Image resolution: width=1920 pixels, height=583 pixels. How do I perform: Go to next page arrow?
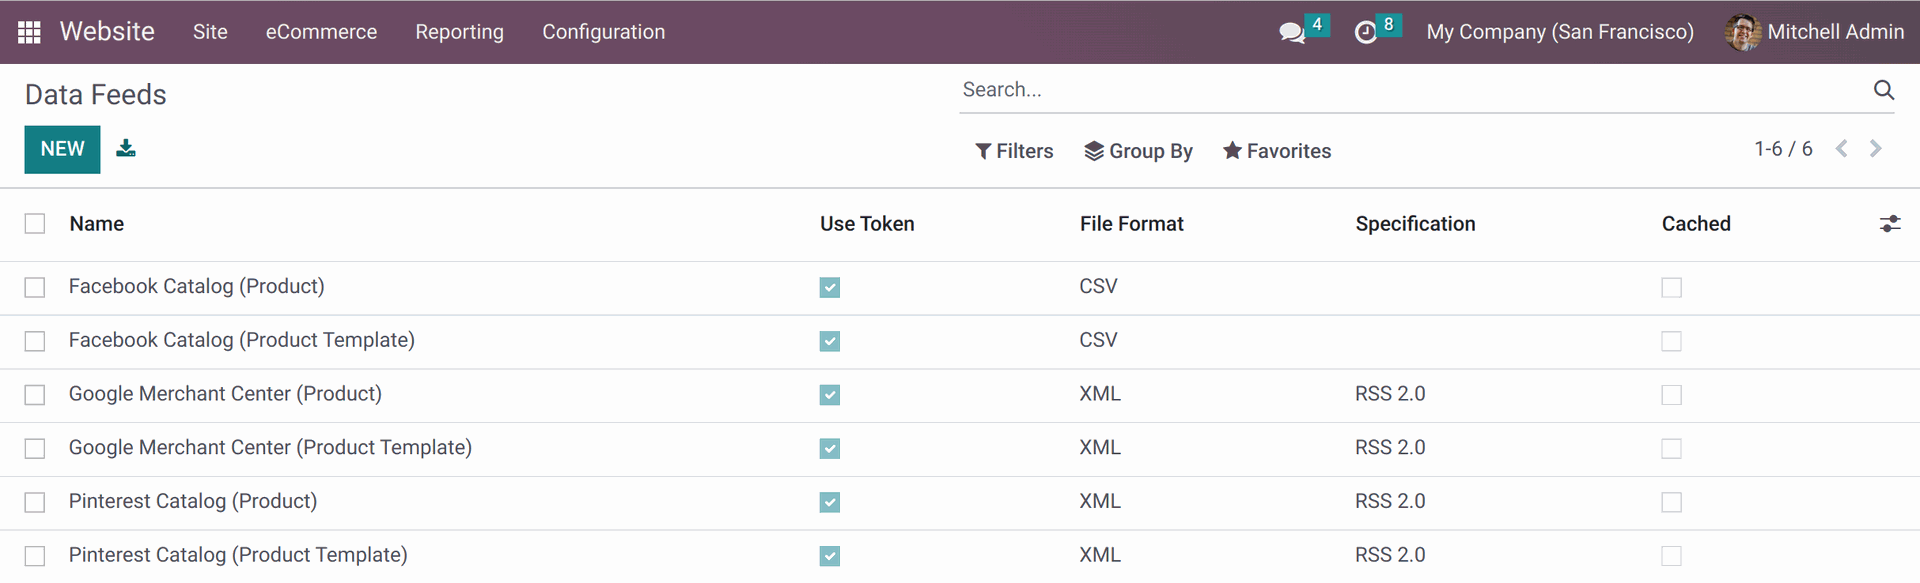[1876, 149]
